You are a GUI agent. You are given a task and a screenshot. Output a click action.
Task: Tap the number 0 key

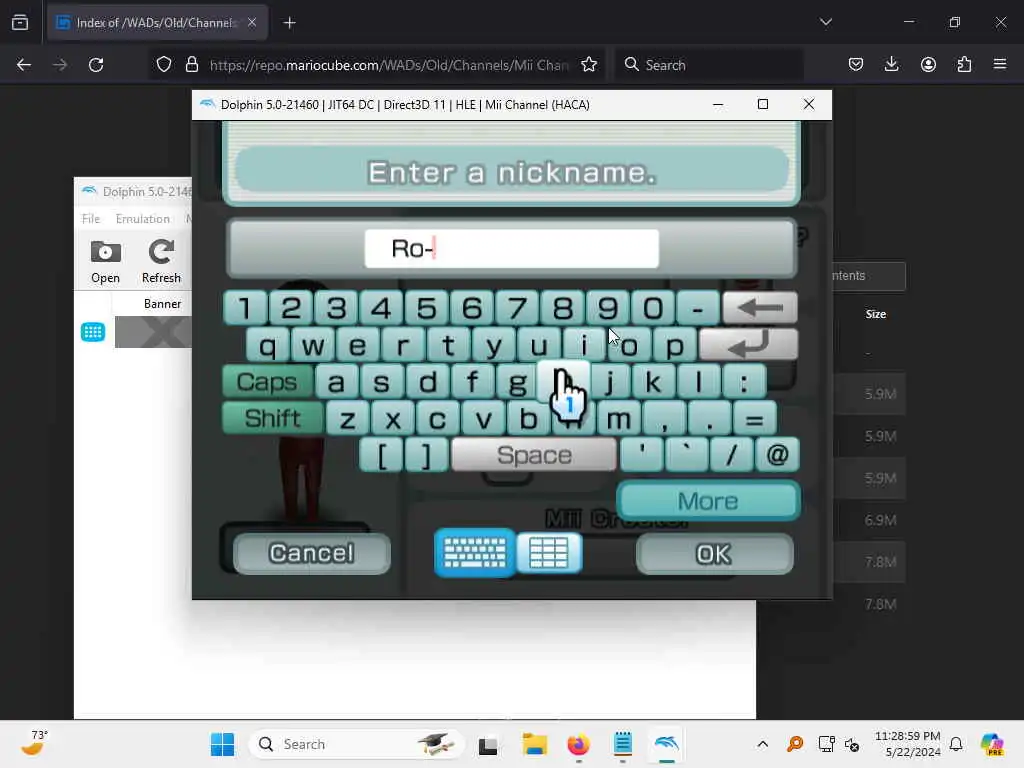click(652, 308)
